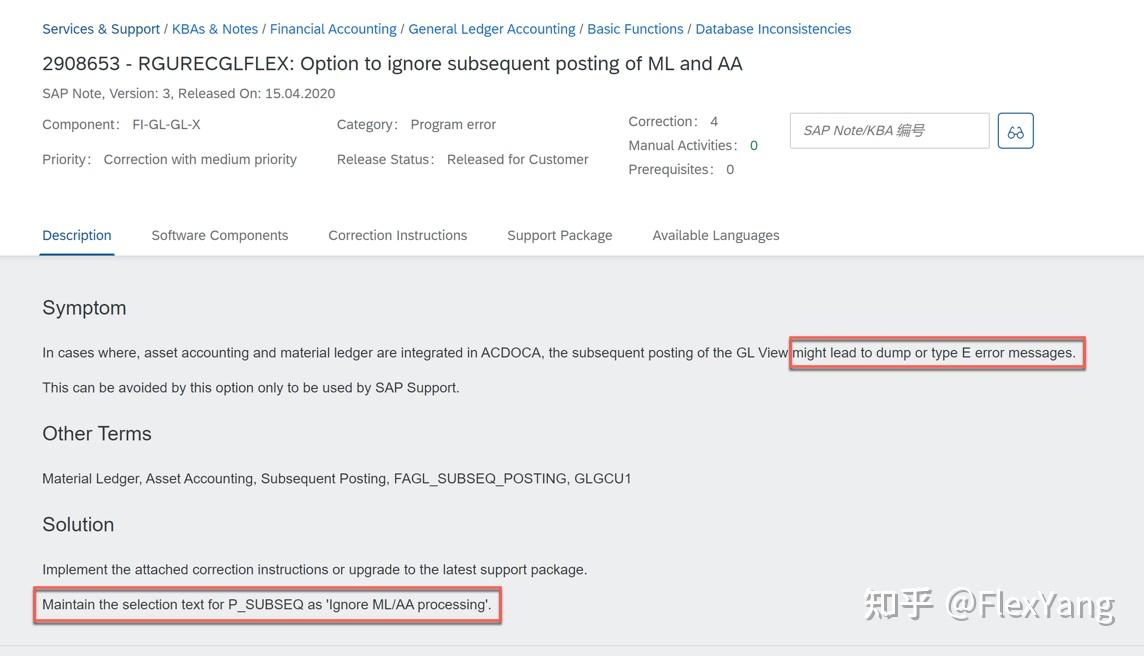
Task: Open the Services & Support breadcrumb link
Action: point(101,29)
